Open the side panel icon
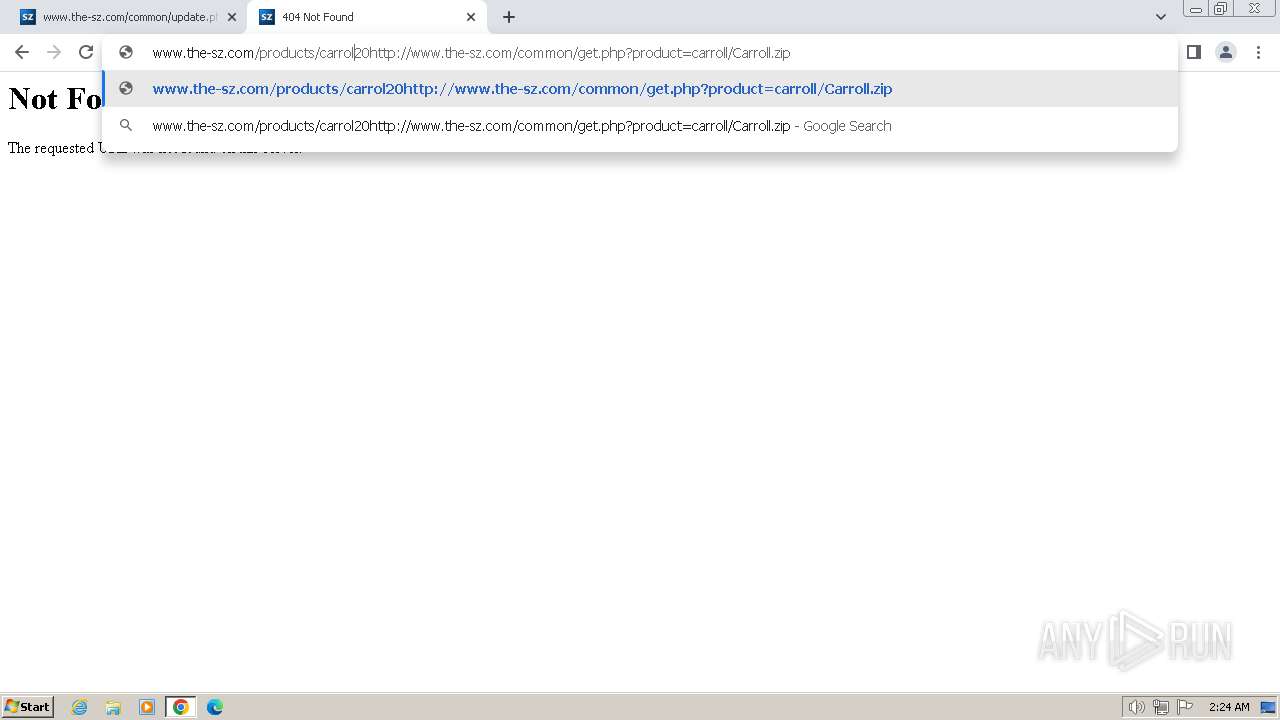The width and height of the screenshot is (1280, 720). [x=1193, y=52]
